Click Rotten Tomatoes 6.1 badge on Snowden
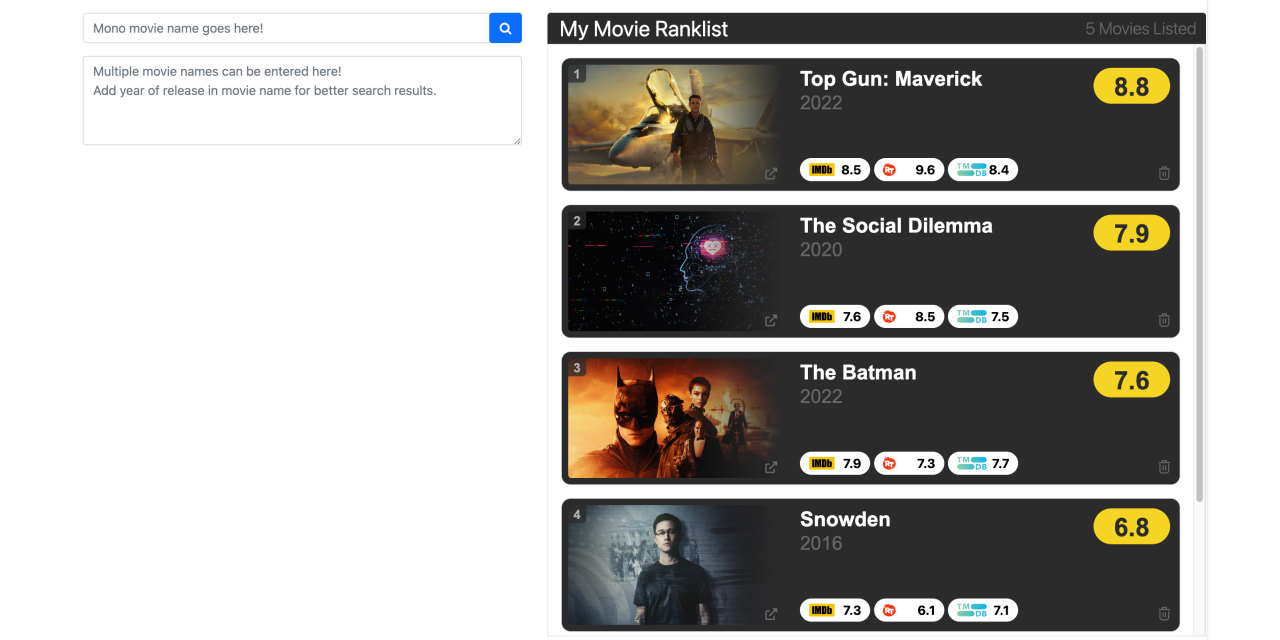Image resolution: width=1280 pixels, height=640 pixels. click(909, 610)
